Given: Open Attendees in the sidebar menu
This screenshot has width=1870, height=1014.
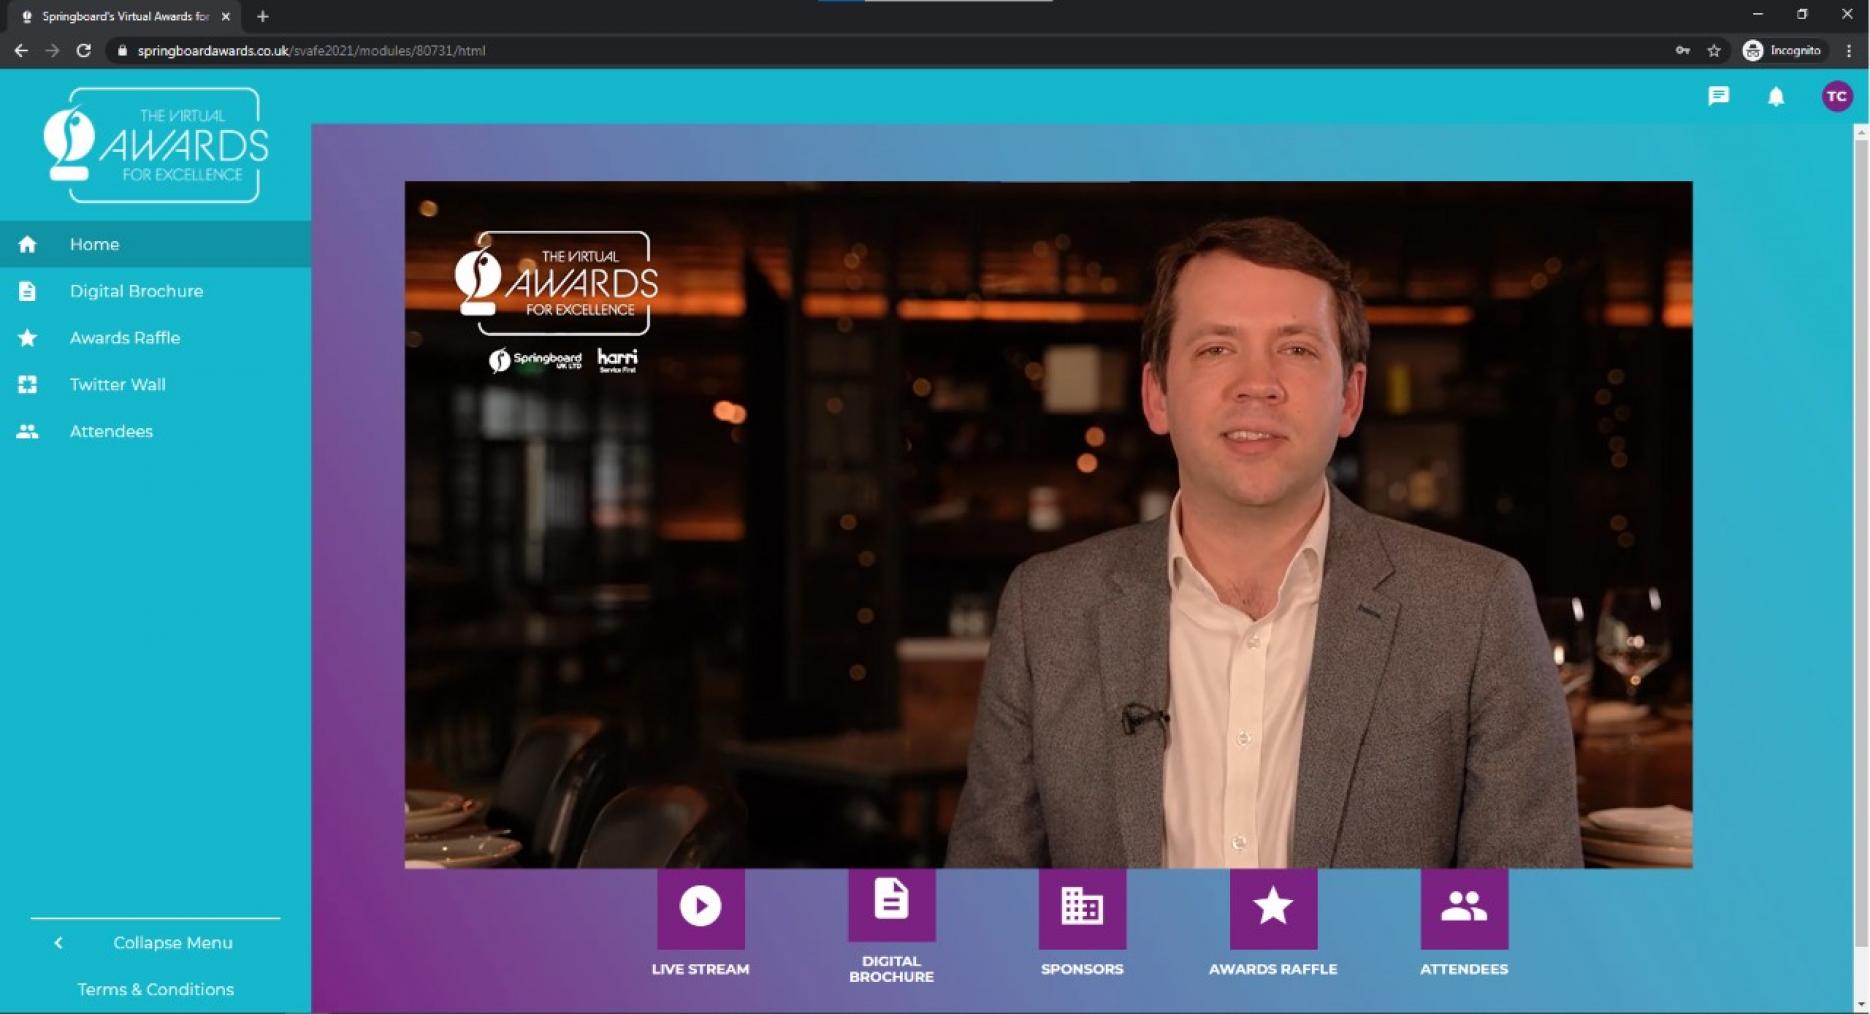Looking at the screenshot, I should tap(155, 431).
